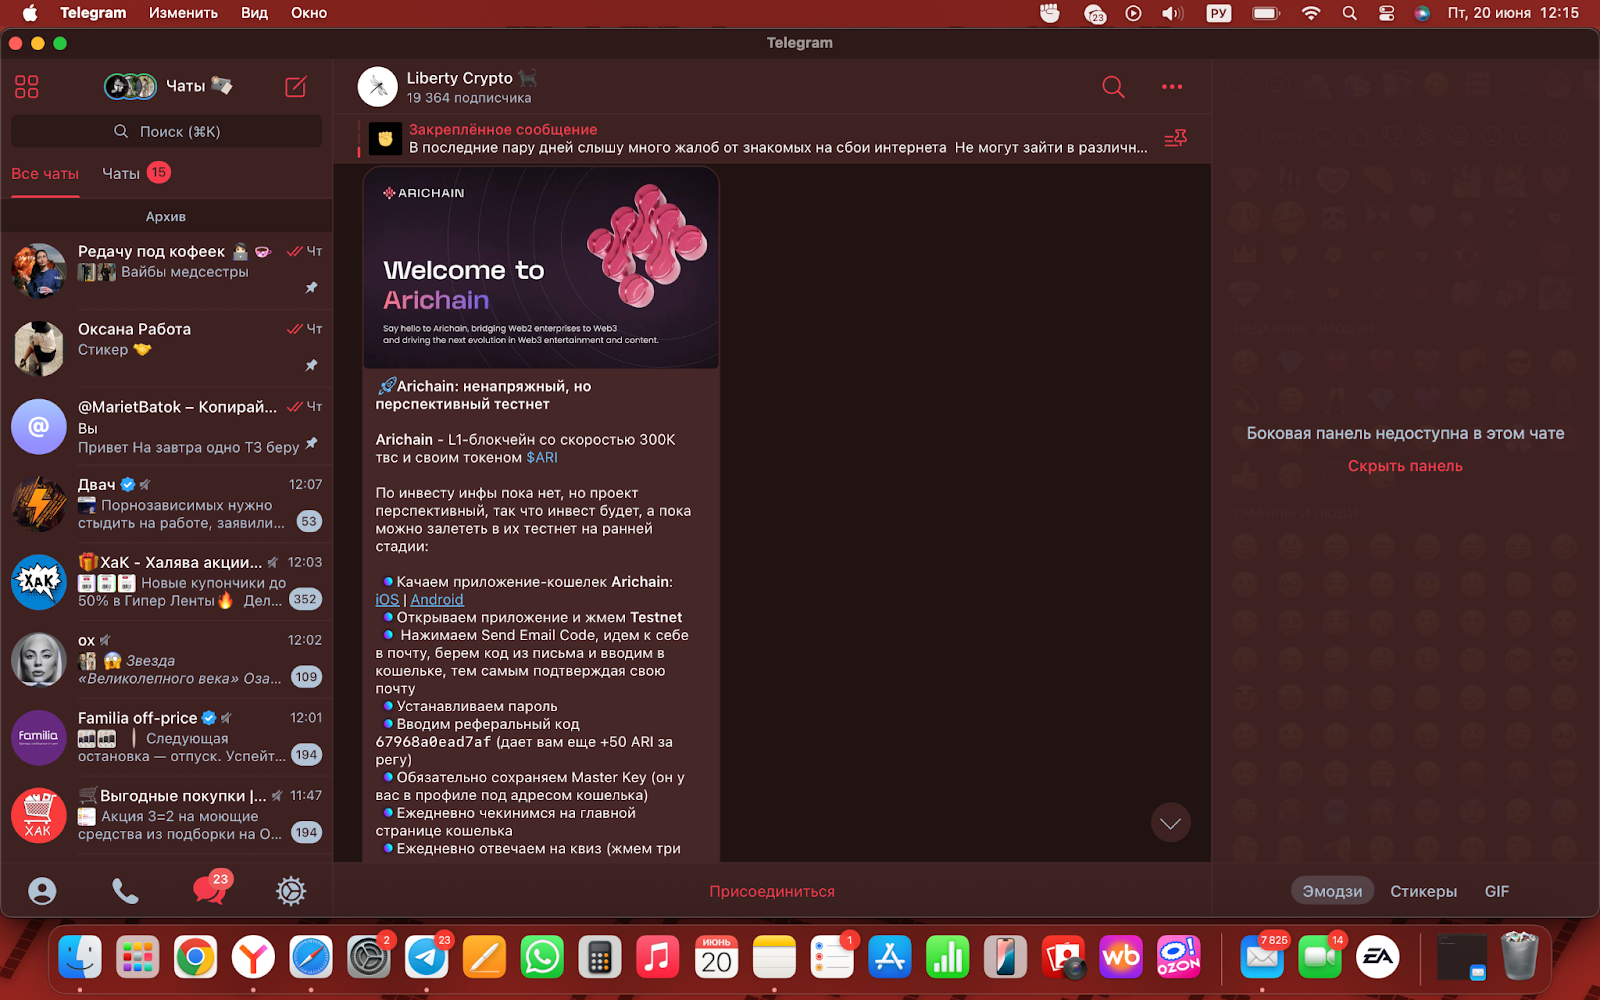The height and width of the screenshot is (1000, 1600).
Task: Show the pinned messages list icon
Action: tap(1176, 138)
